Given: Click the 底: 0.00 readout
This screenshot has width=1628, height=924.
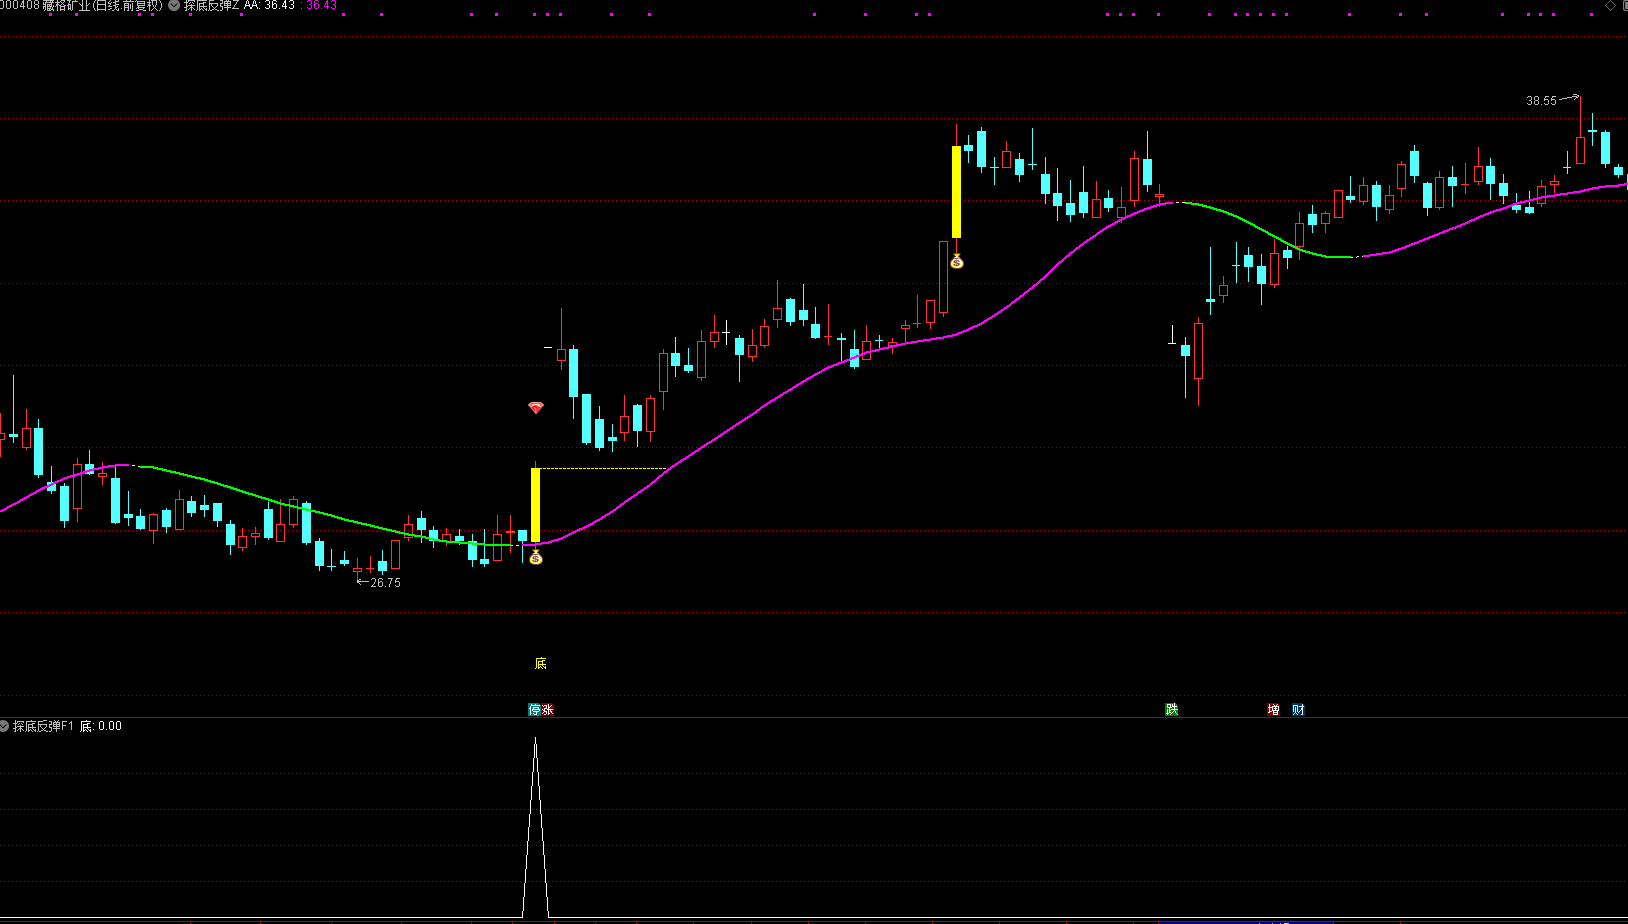Looking at the screenshot, I should pyautogui.click(x=101, y=726).
